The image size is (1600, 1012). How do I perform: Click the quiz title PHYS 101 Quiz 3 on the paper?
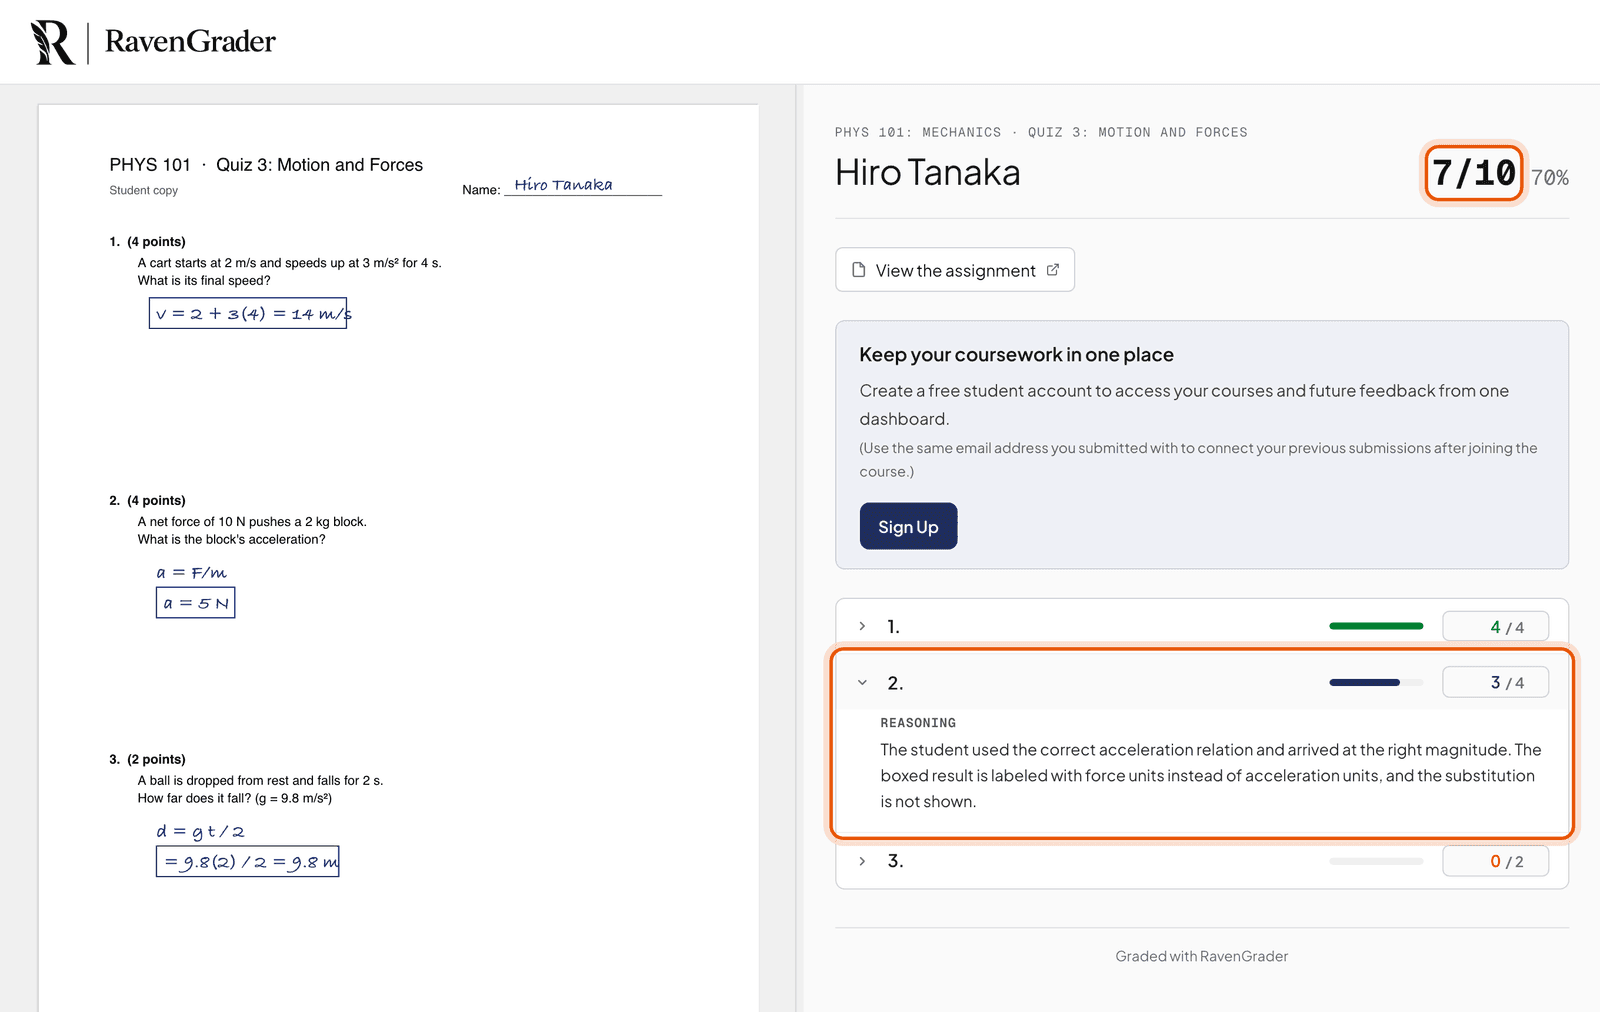point(266,165)
